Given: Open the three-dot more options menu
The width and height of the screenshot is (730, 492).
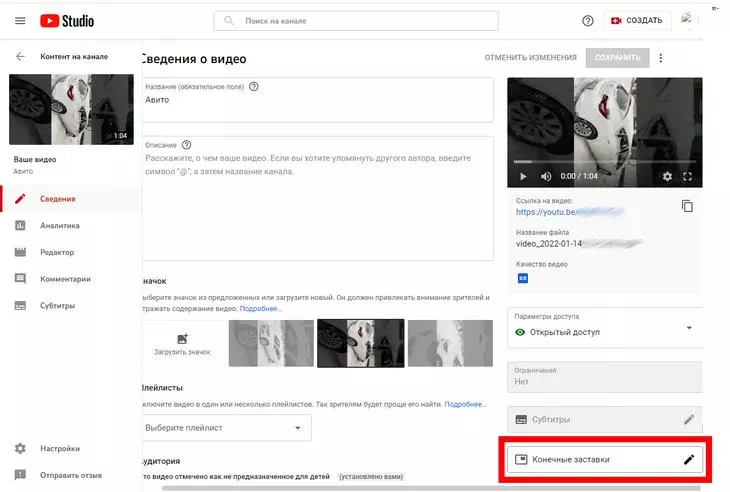Looking at the screenshot, I should tap(661, 58).
